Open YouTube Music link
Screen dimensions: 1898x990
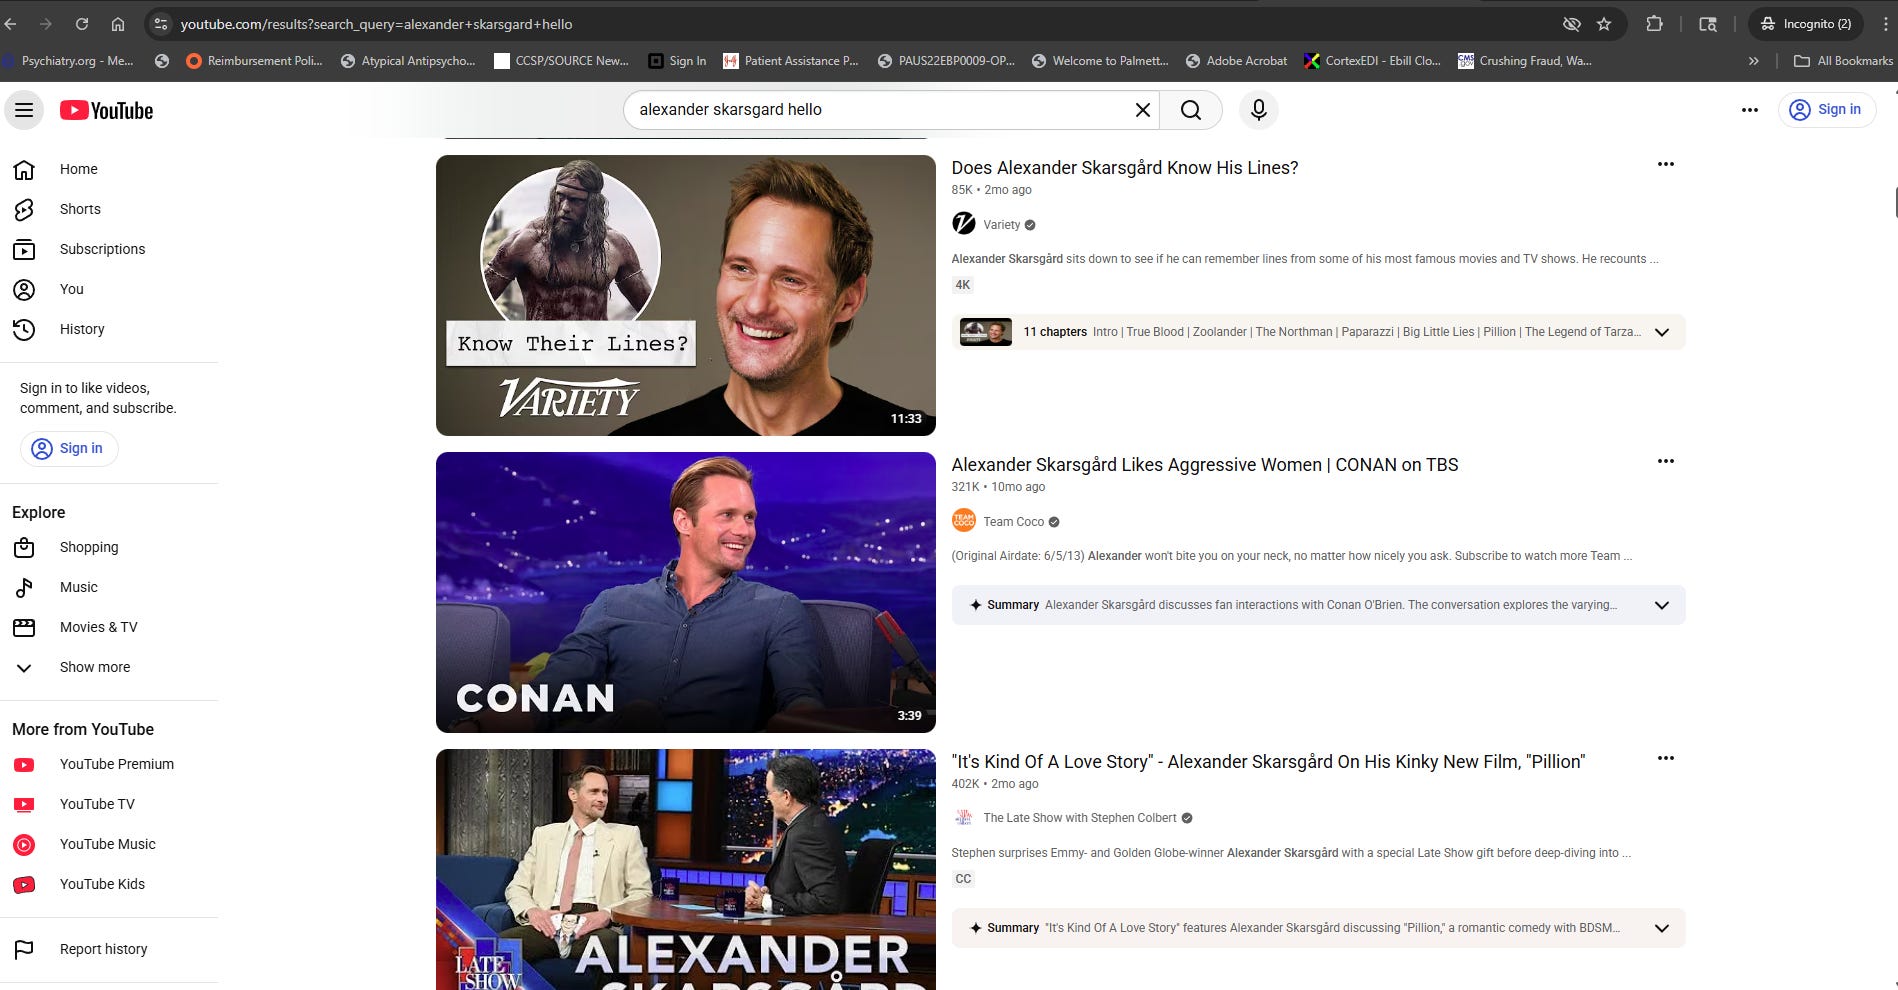click(x=109, y=844)
